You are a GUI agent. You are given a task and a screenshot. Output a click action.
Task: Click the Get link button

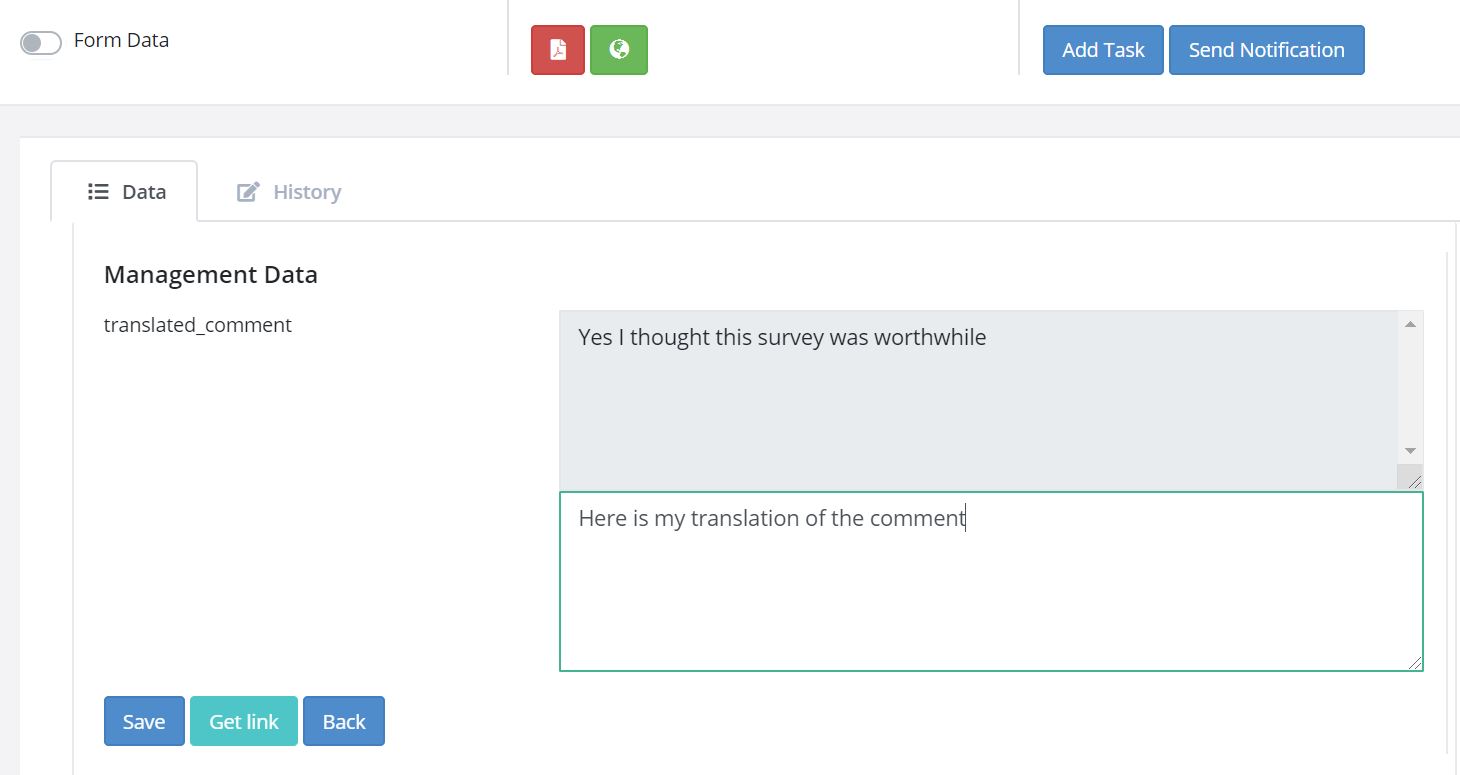click(243, 721)
